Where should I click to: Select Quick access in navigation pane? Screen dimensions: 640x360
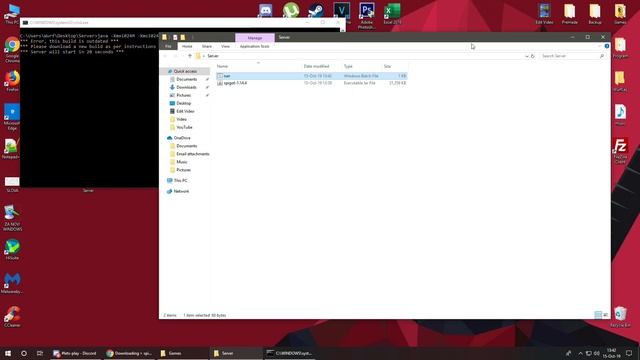coord(185,71)
